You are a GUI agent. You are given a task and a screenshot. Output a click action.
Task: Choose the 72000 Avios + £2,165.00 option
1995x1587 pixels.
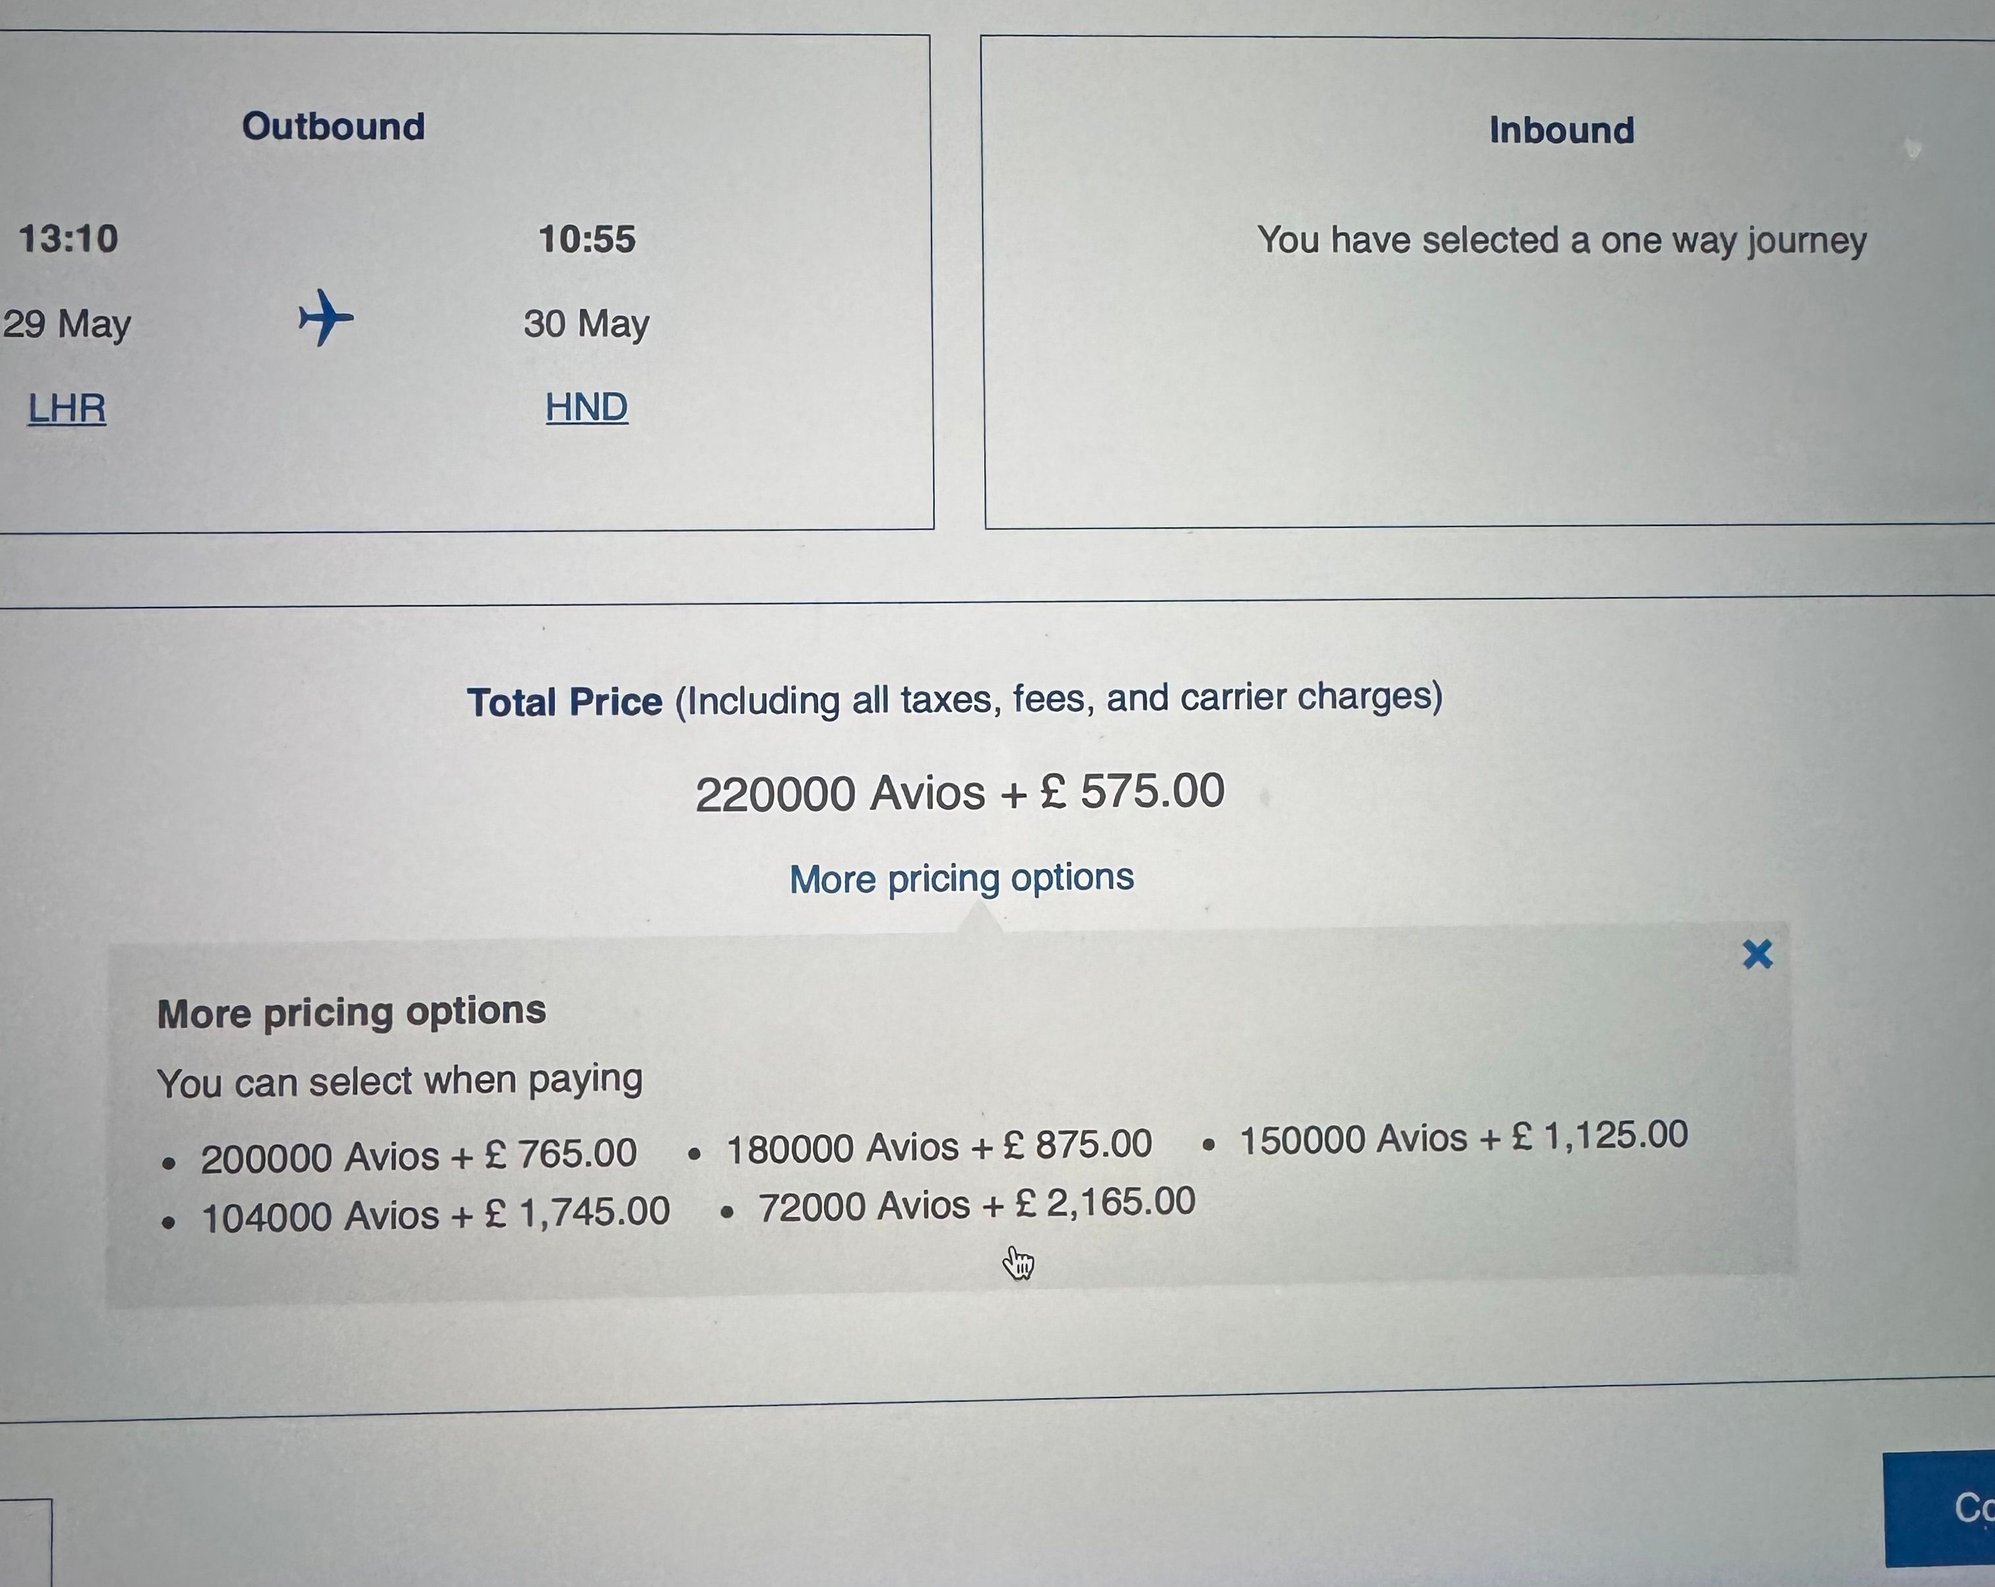(x=976, y=1205)
